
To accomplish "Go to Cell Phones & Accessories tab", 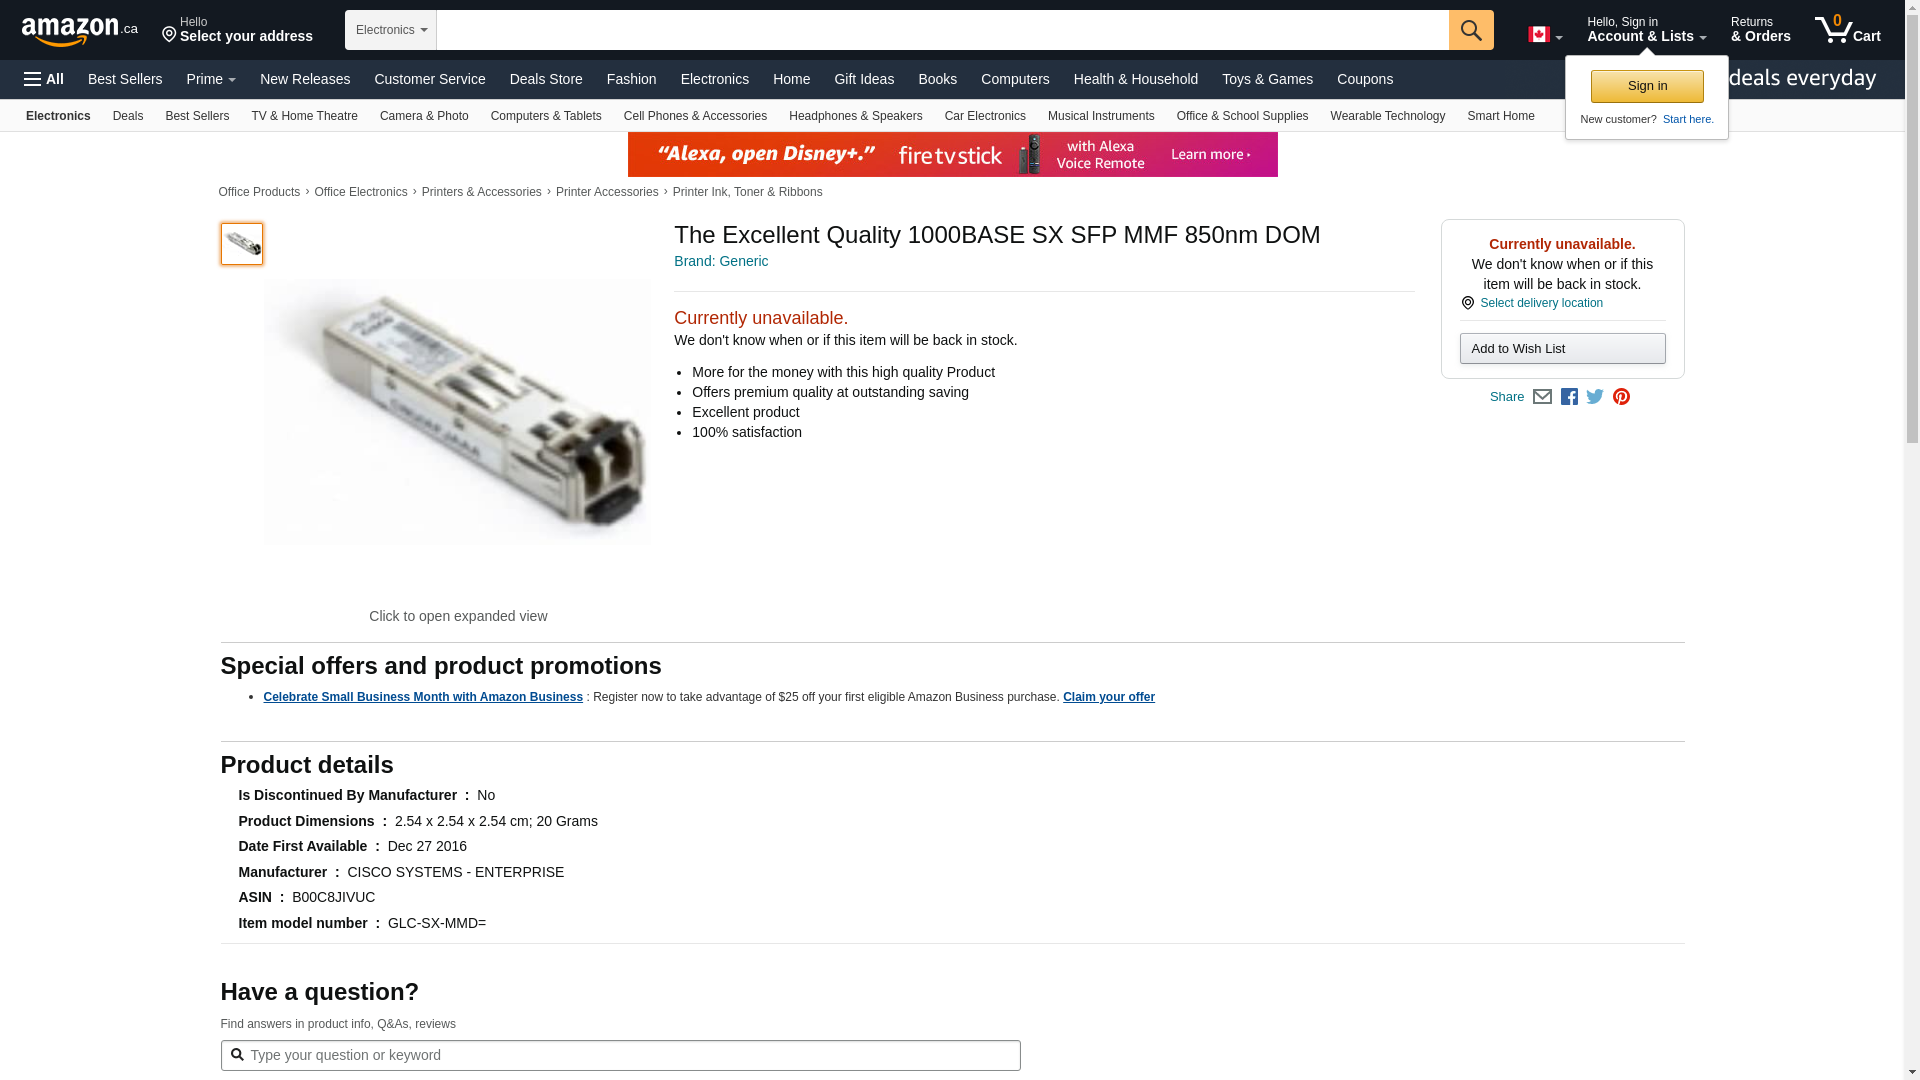I will coord(695,116).
